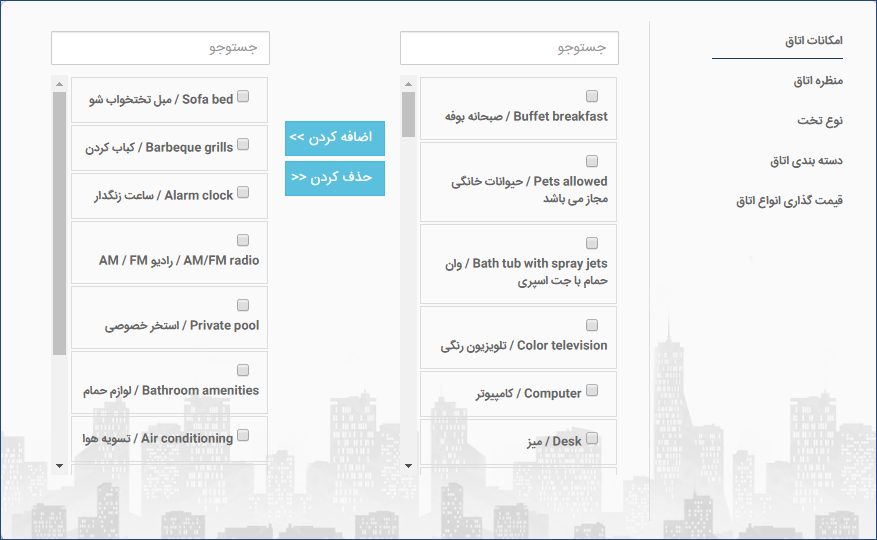Viewport: 877px width, 540px height.
Task: Tick the Barbeque grills option
Action: (243, 144)
